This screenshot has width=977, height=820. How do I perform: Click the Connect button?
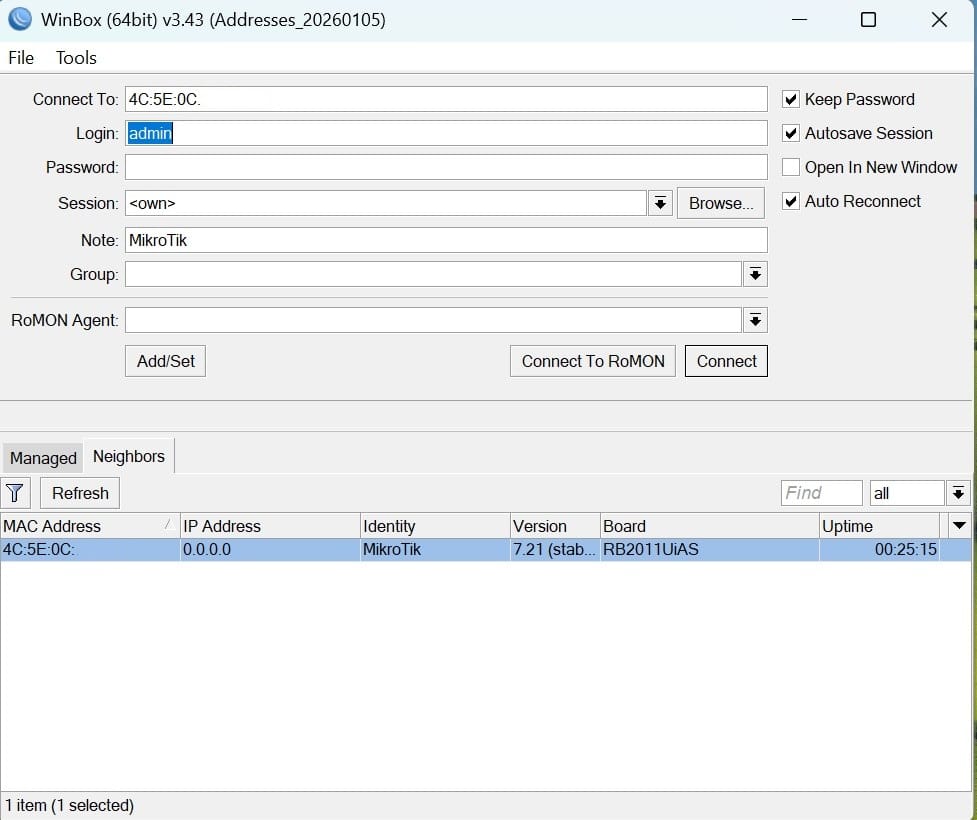point(727,361)
